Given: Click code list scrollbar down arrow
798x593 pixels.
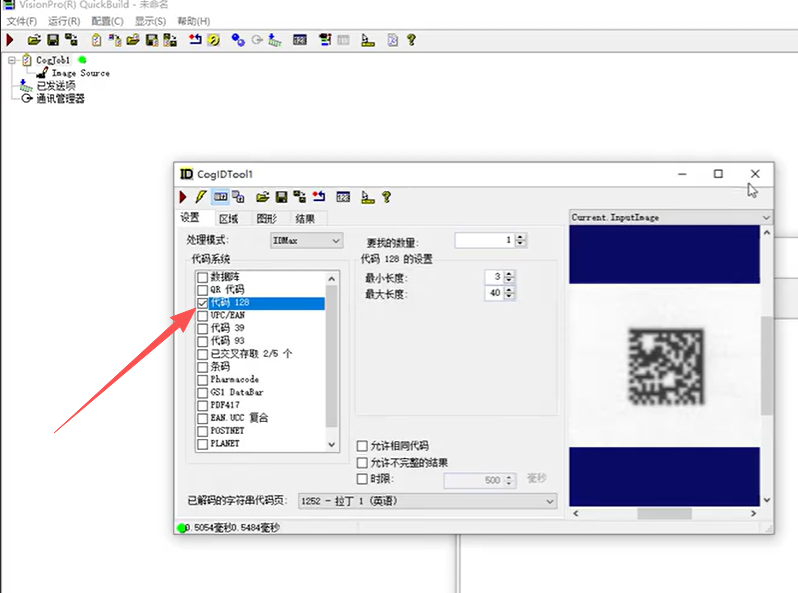Looking at the screenshot, I should [332, 444].
